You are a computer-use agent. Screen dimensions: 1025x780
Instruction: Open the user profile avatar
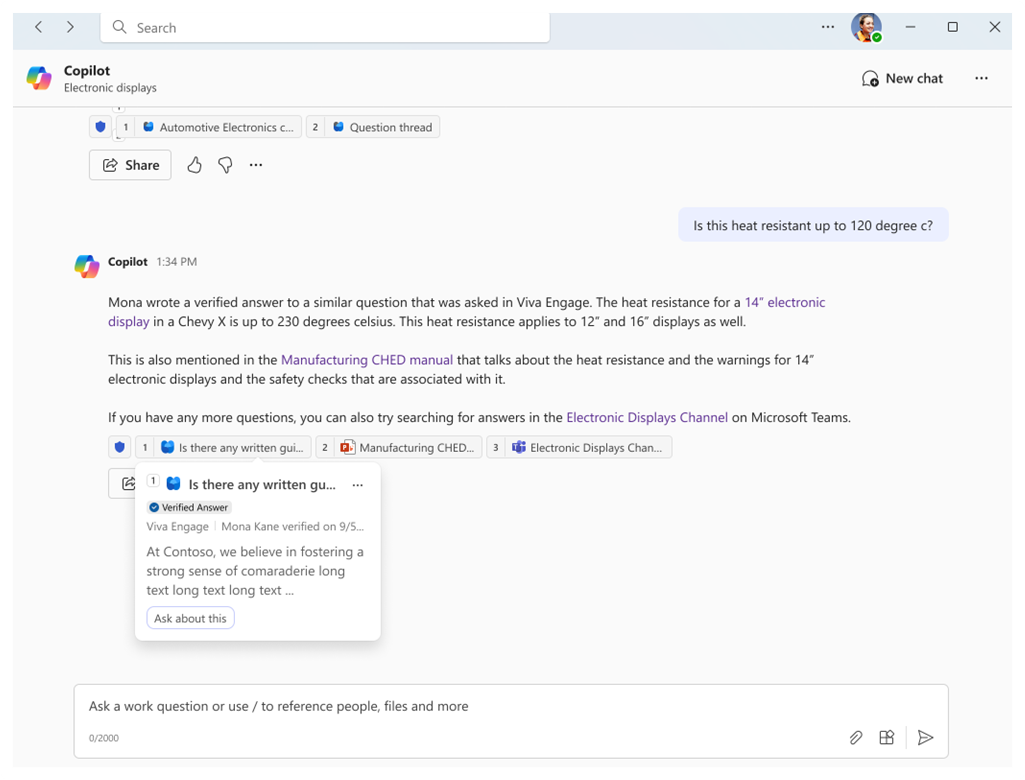tap(865, 27)
